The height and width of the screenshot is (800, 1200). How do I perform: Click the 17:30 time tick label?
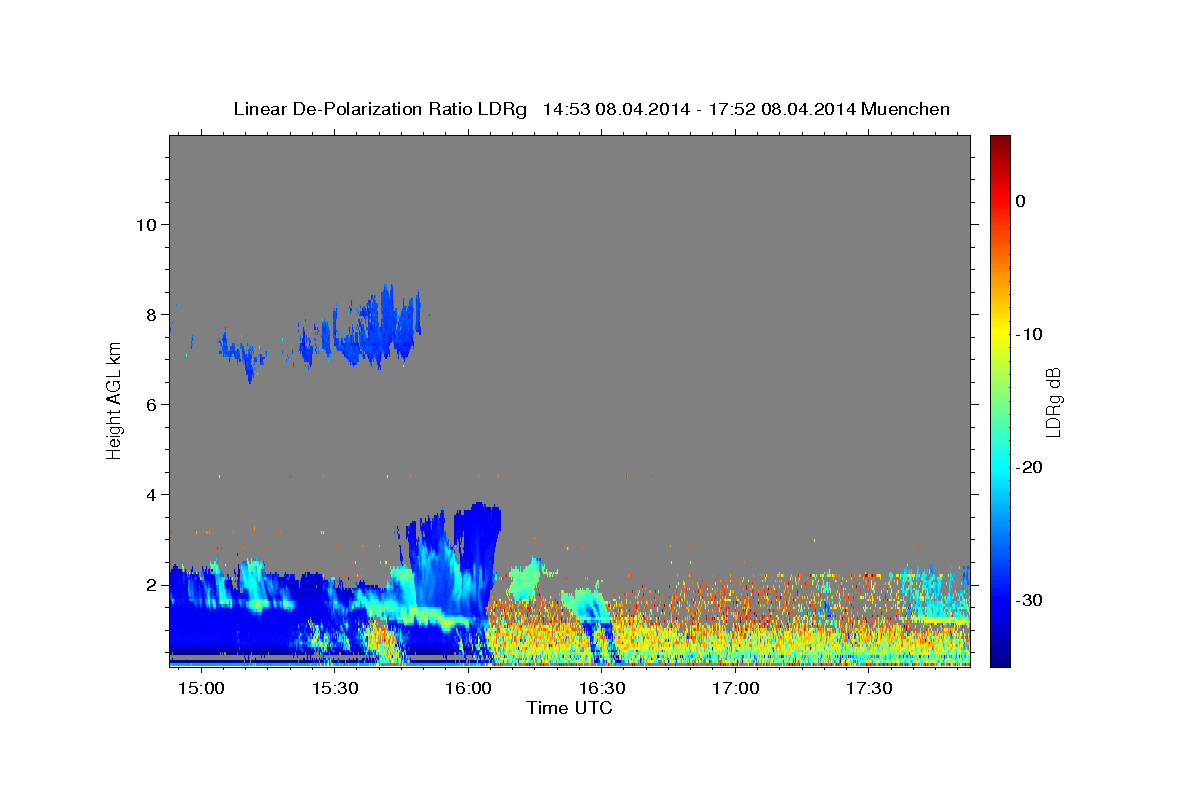(869, 688)
